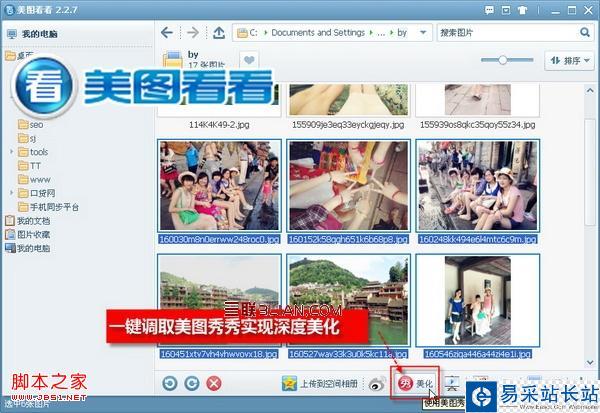Screen dimensions: 600x413
Task: Select thumbnail 160248kk494e6l4mtc6c9m.jpg
Action: tap(478, 186)
